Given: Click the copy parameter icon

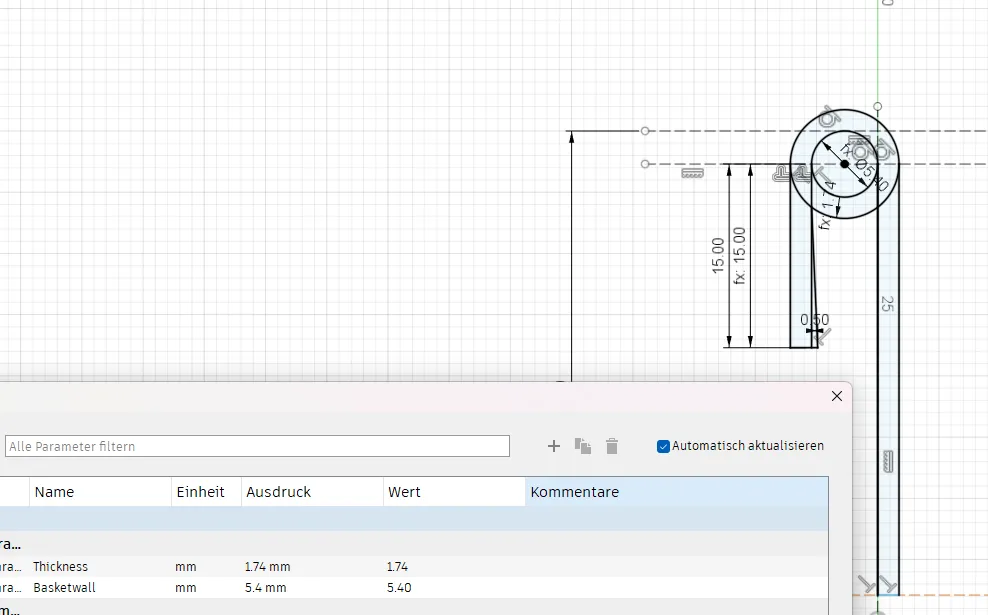Looking at the screenshot, I should 583,446.
